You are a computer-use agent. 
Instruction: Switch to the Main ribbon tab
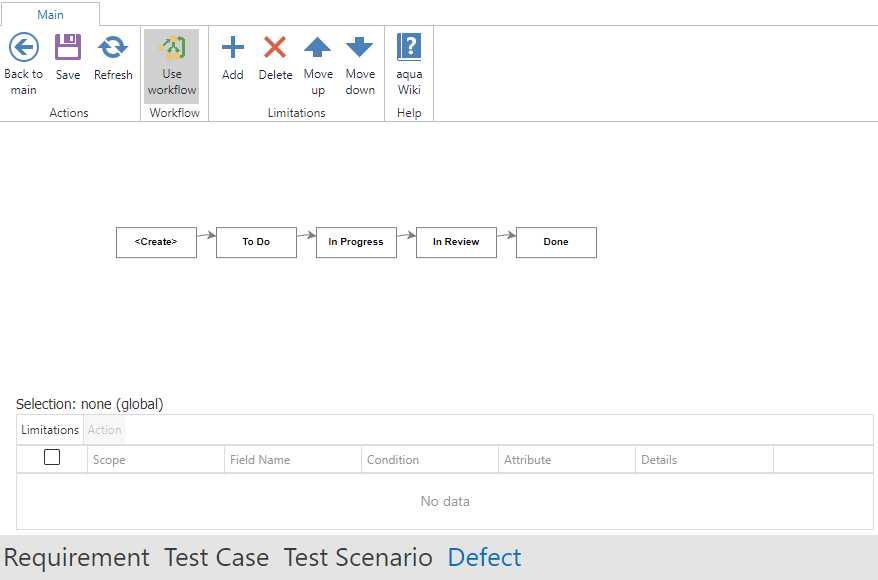pyautogui.click(x=50, y=14)
